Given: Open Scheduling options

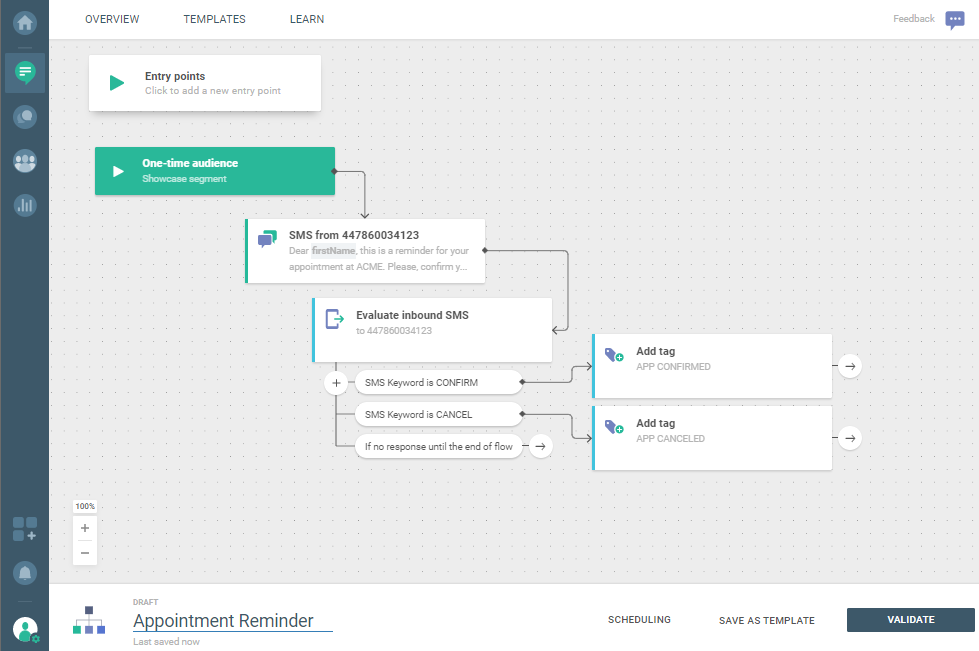Looking at the screenshot, I should [639, 620].
